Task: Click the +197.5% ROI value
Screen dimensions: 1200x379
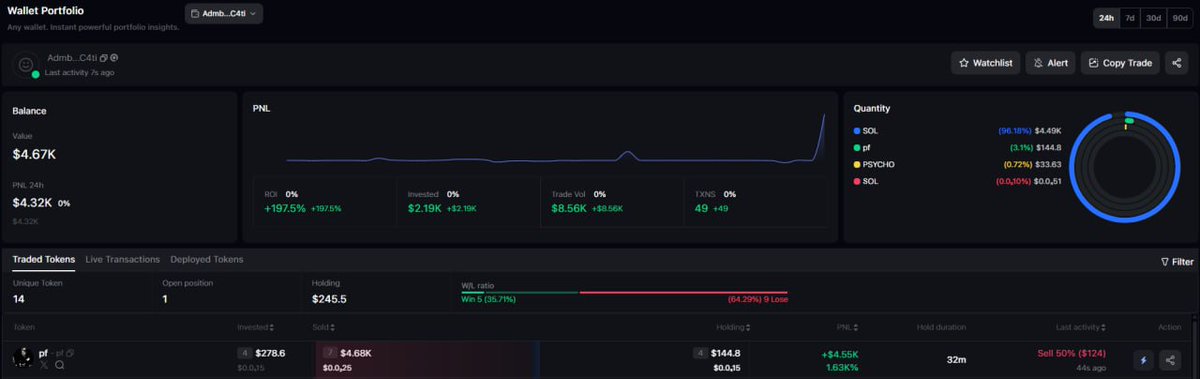Action: 285,208
